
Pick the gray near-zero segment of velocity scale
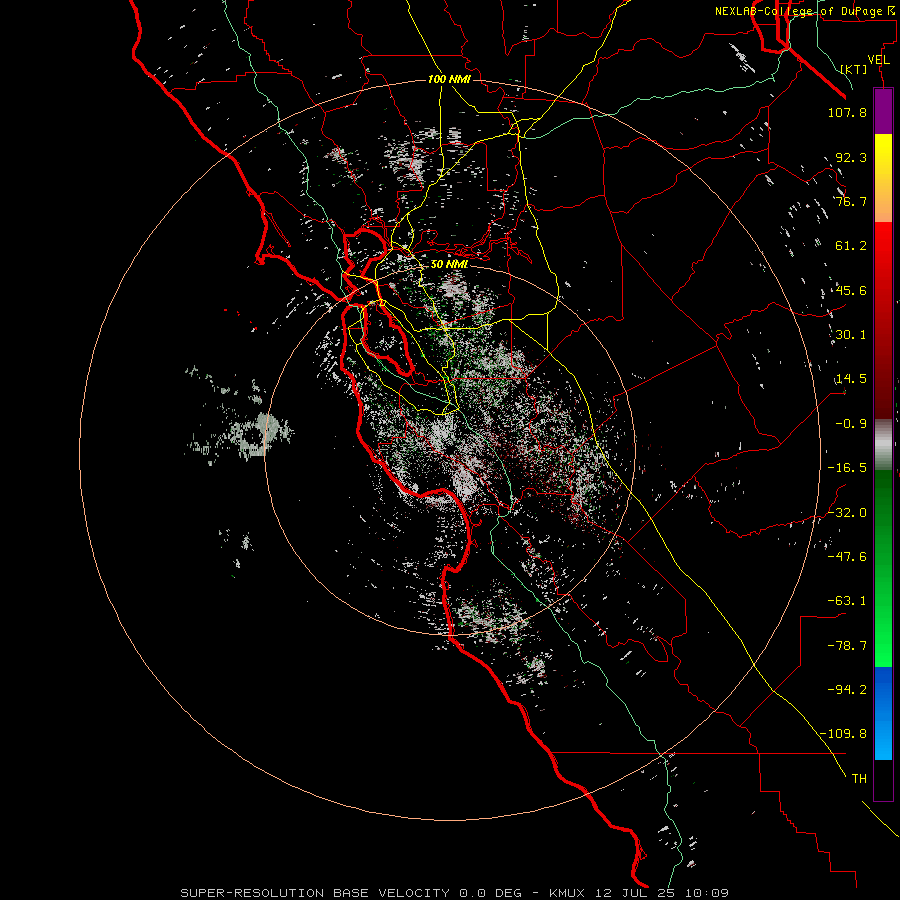pyautogui.click(x=883, y=445)
